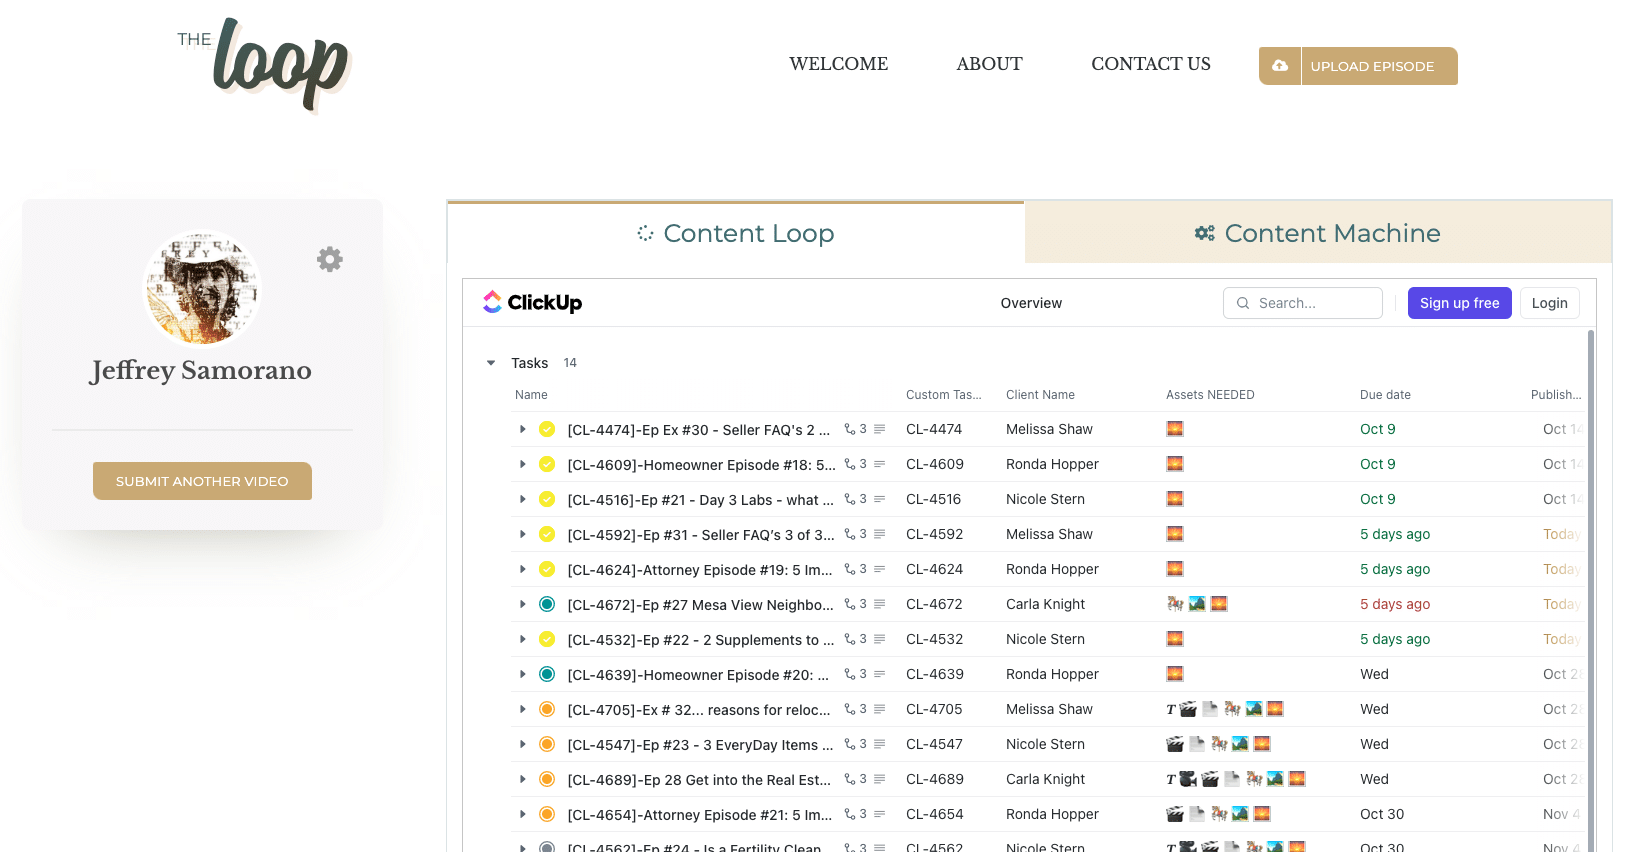Click the clapperboard asset icon in CL-4654 row
This screenshot has width=1636, height=852.
point(1175,814)
